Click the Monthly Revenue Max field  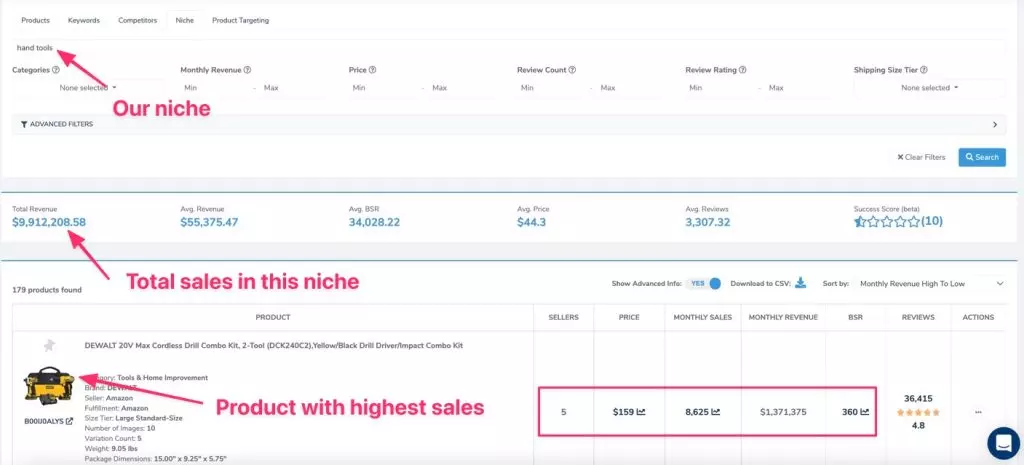pos(295,88)
